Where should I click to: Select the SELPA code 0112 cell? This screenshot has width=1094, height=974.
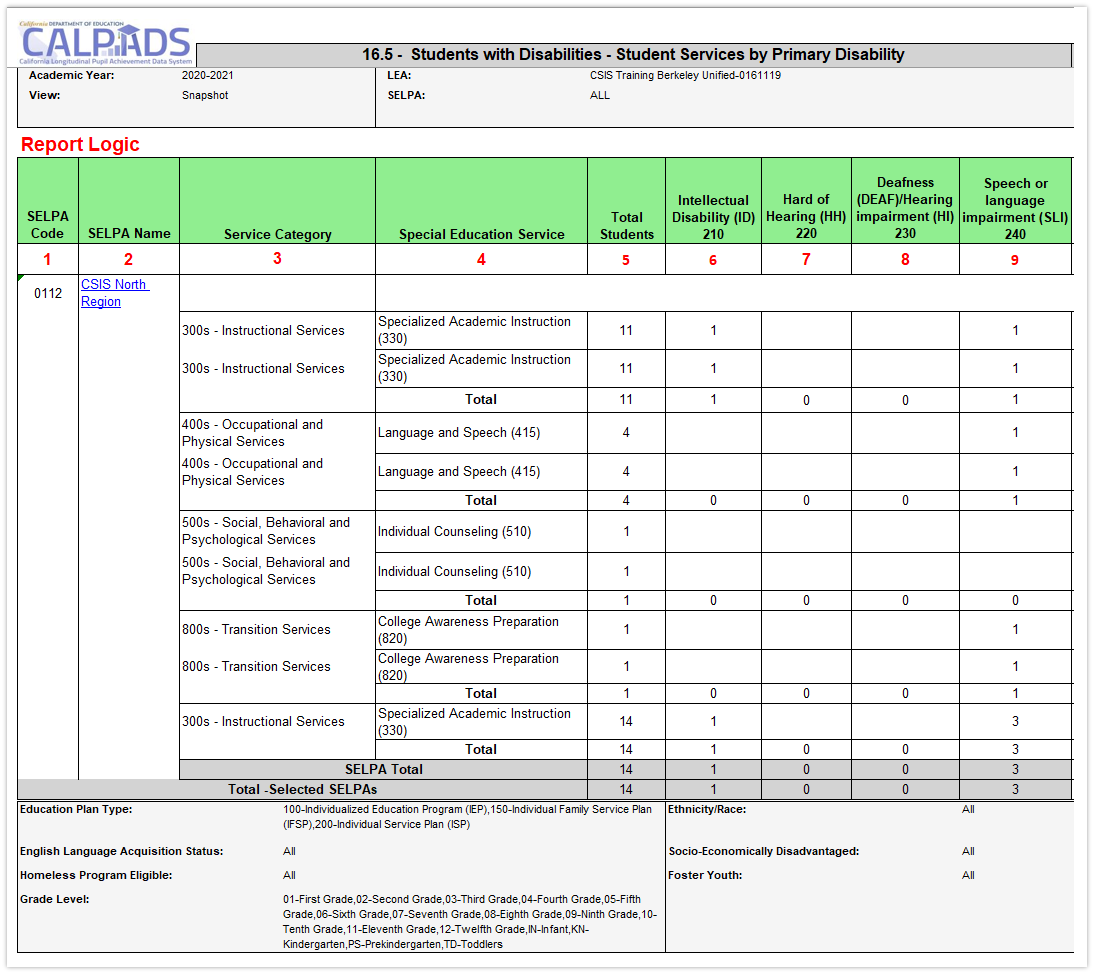coord(48,294)
